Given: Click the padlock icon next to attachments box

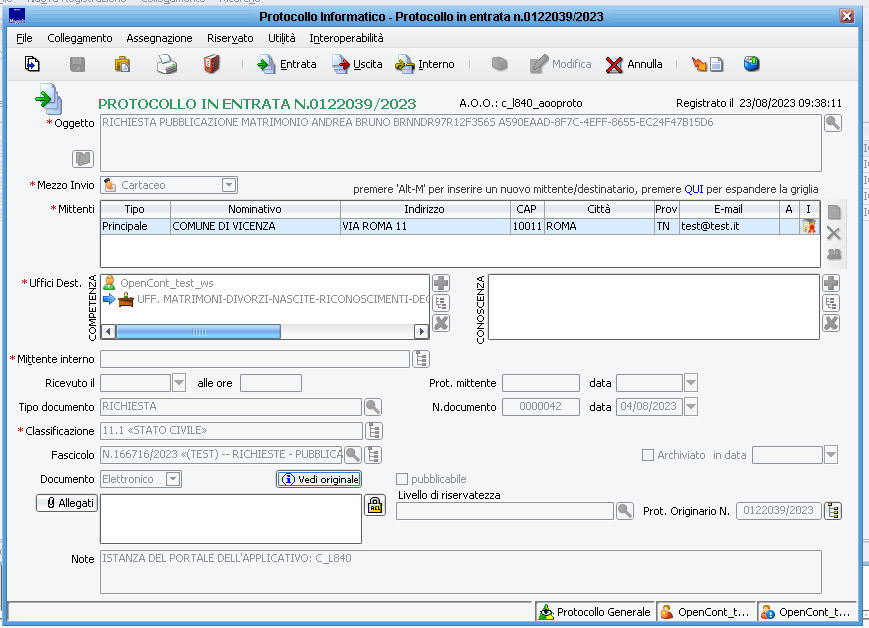Looking at the screenshot, I should [374, 504].
